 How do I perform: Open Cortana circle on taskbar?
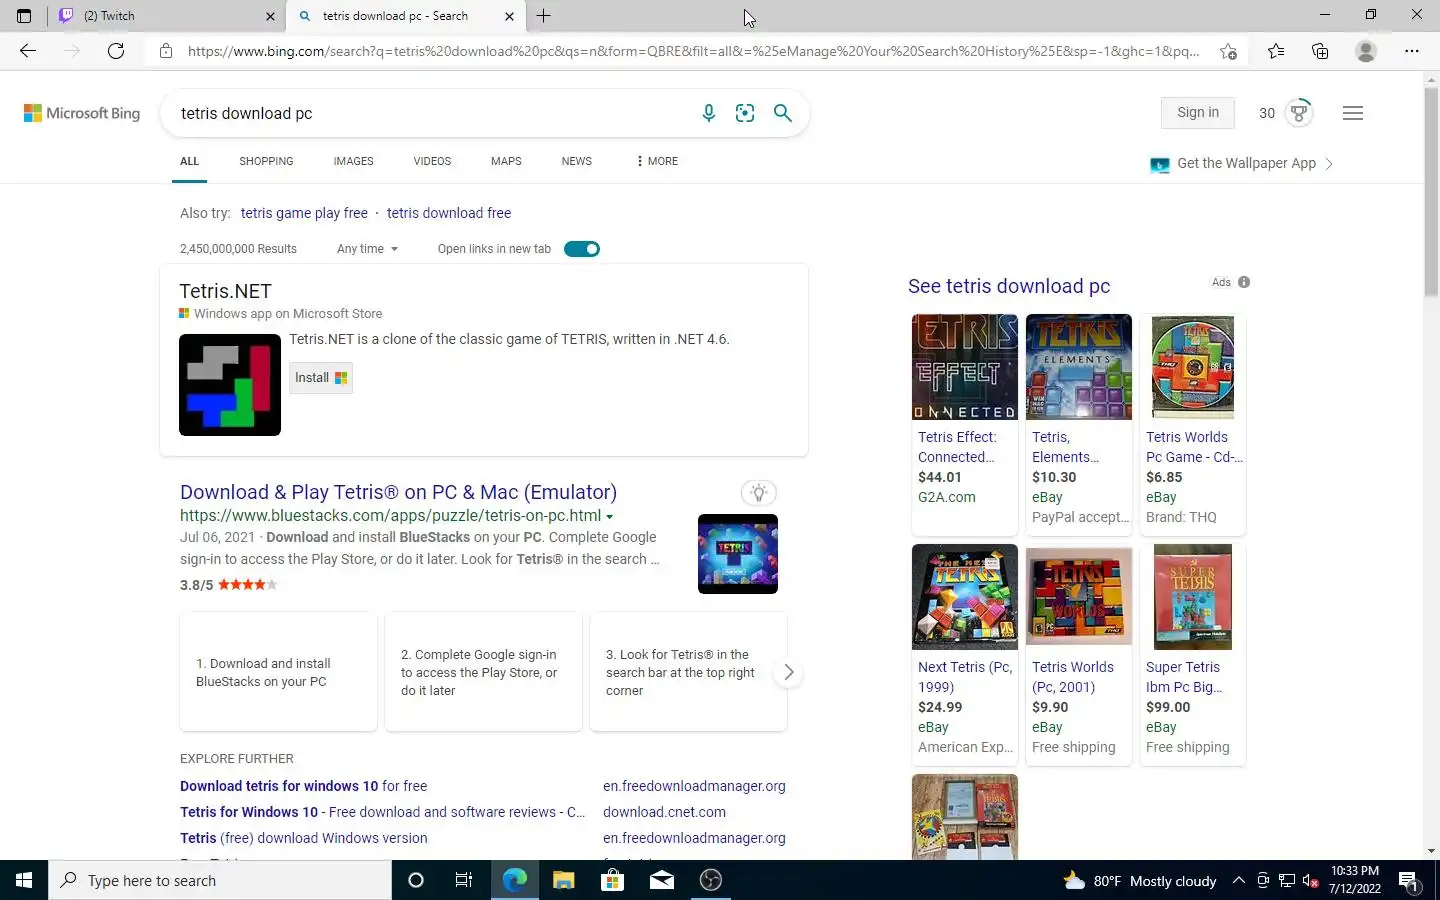coord(416,880)
